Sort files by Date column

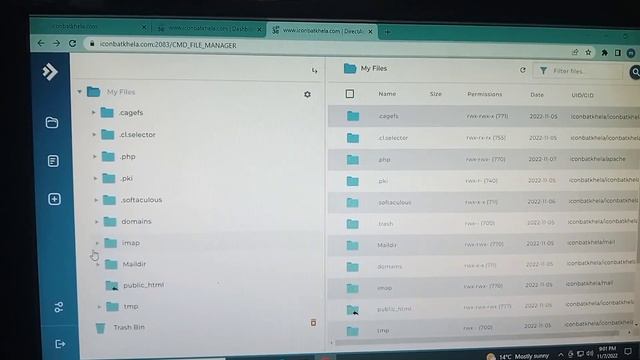click(537, 95)
